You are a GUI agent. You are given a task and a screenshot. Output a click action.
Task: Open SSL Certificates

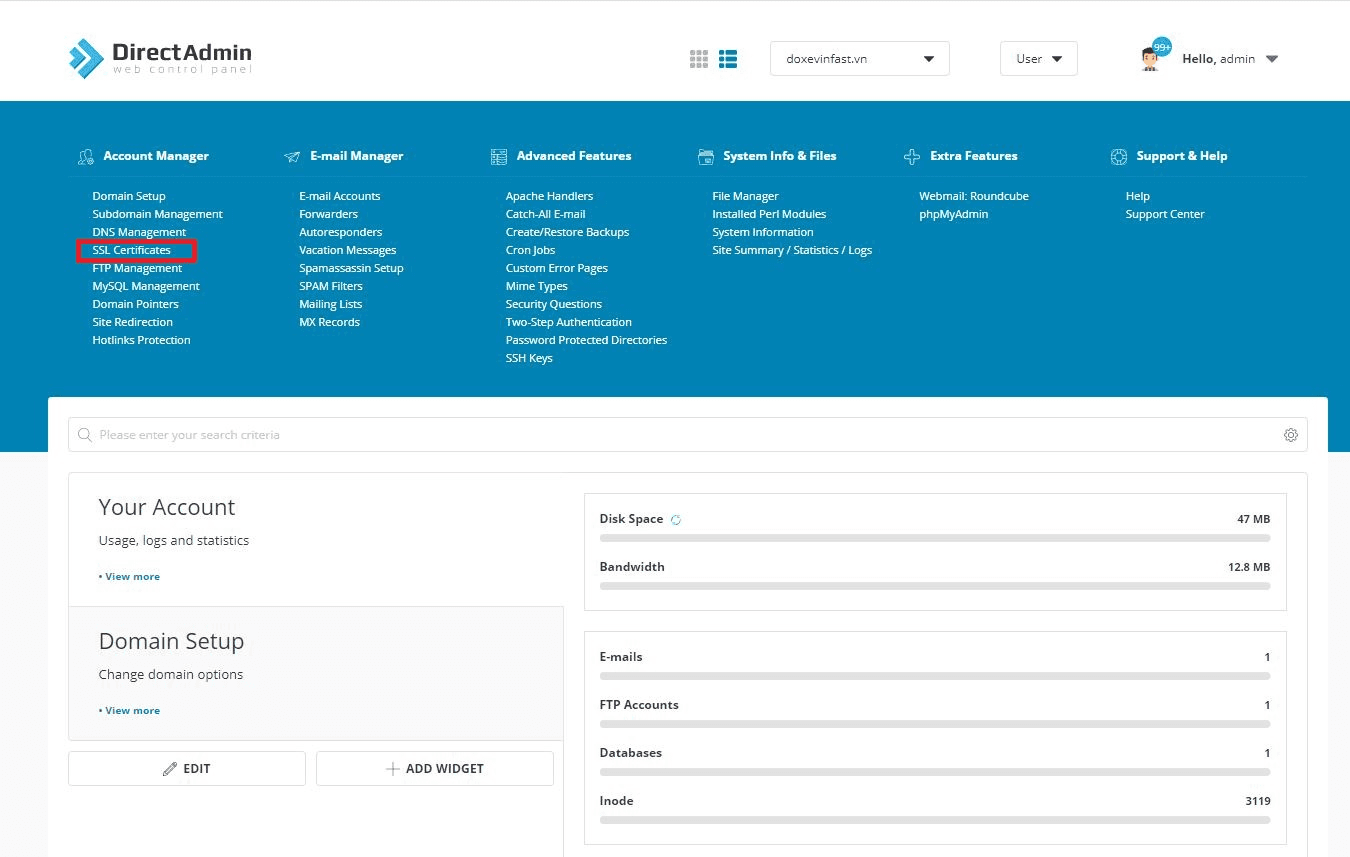[132, 250]
